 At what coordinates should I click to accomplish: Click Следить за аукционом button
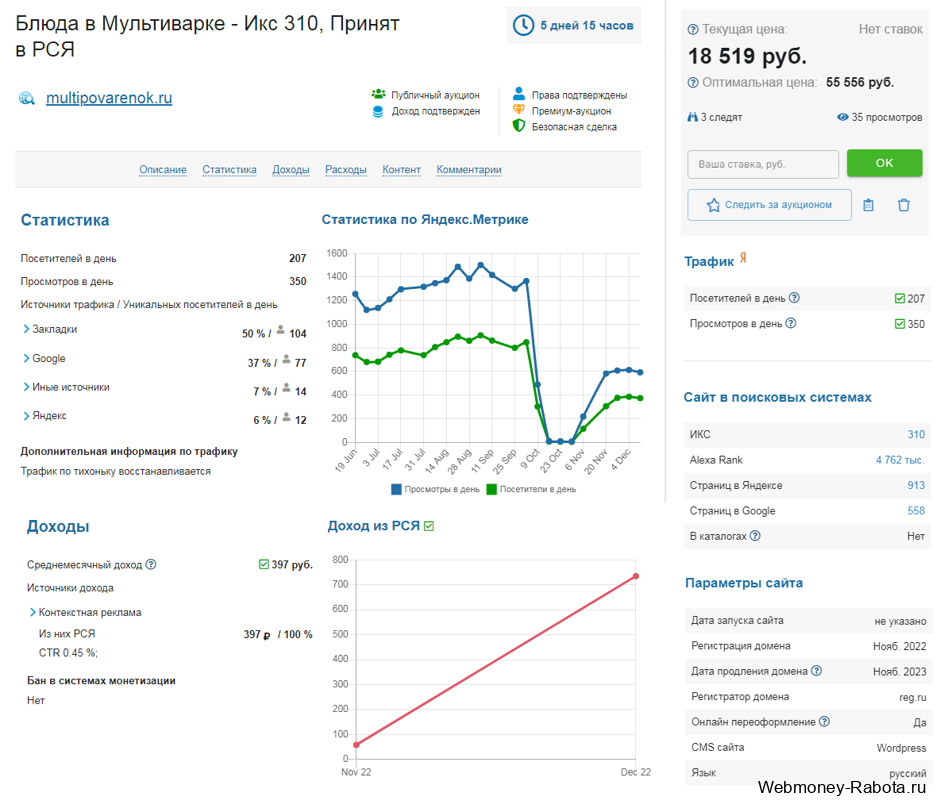769,205
